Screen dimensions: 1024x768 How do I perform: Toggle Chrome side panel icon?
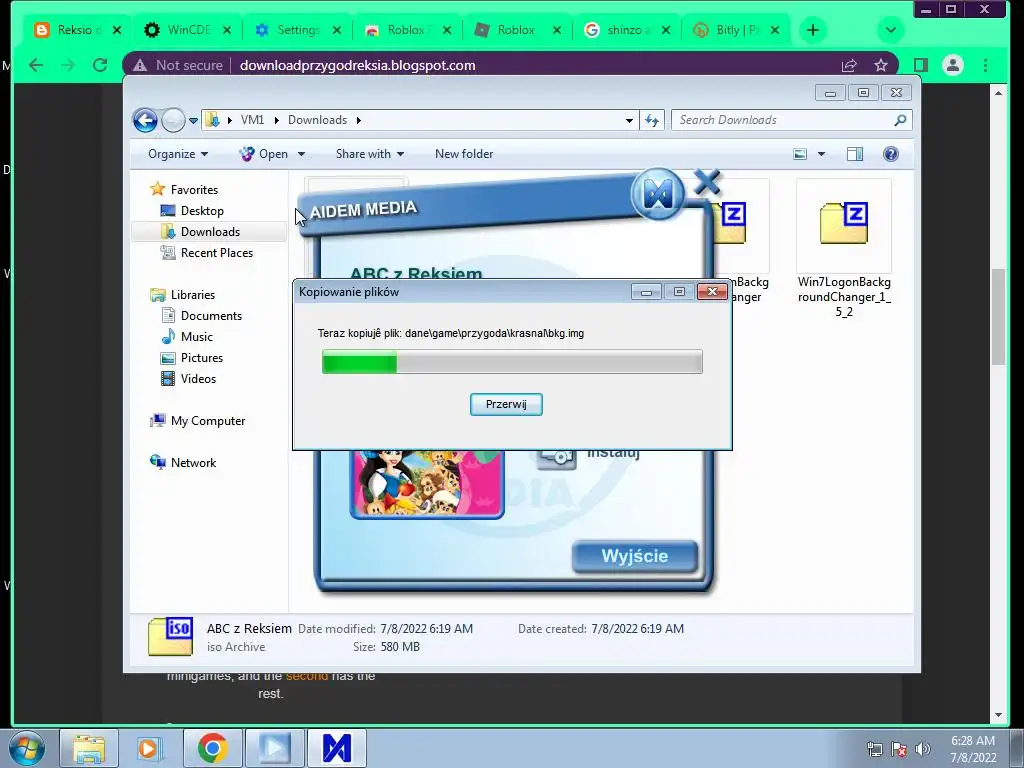(921, 65)
